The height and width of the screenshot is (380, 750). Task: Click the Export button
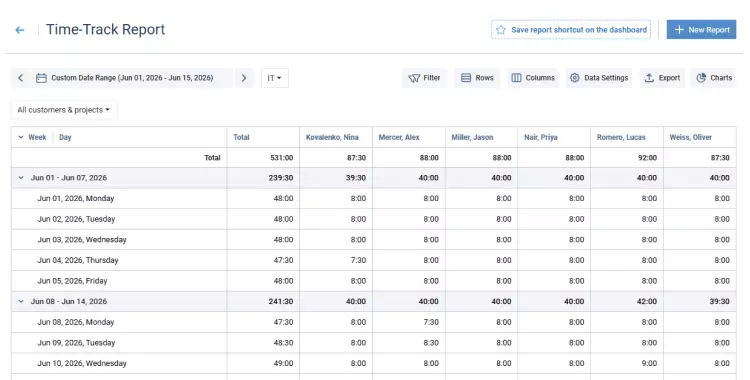click(662, 78)
